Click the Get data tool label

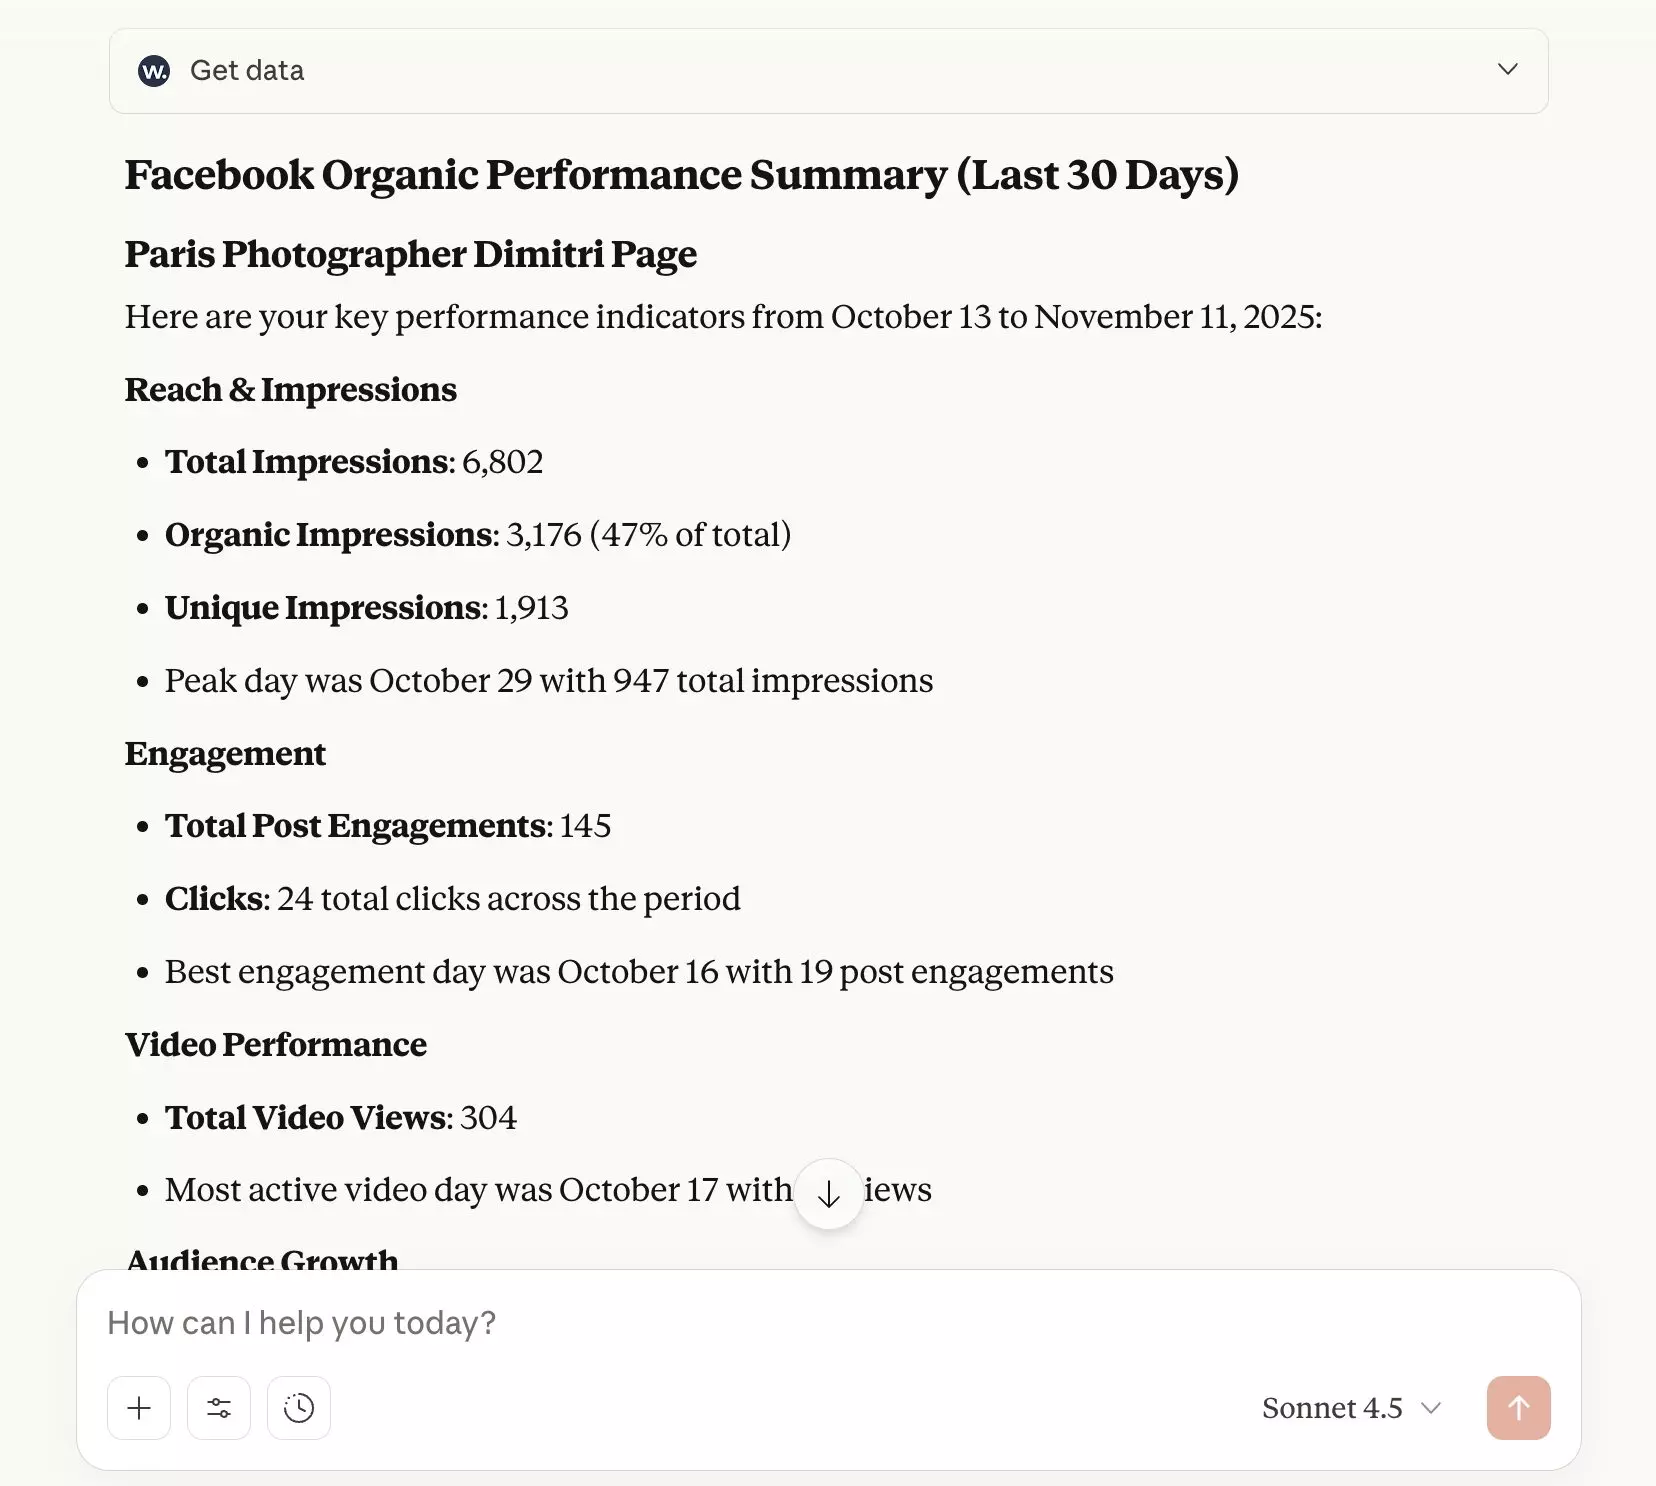pyautogui.click(x=247, y=71)
